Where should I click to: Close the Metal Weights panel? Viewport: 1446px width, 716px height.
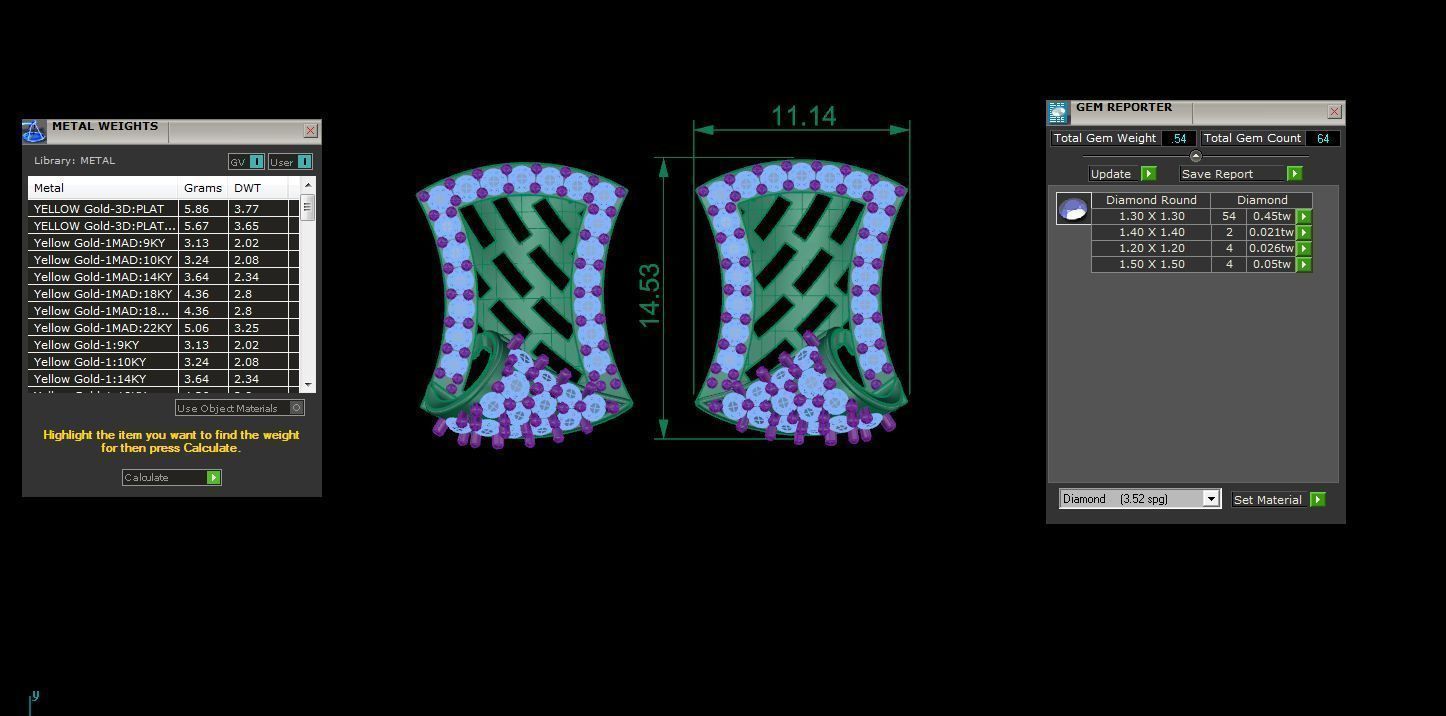(x=310, y=131)
